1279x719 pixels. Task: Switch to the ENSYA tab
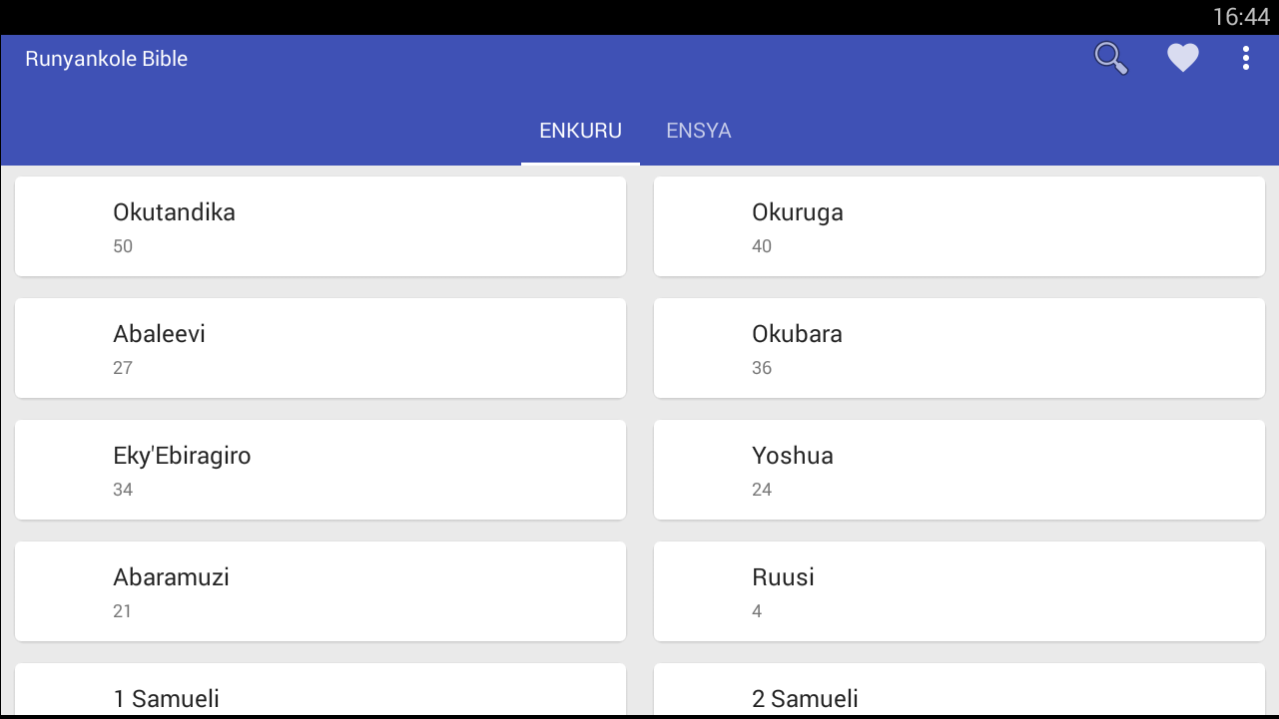(699, 131)
